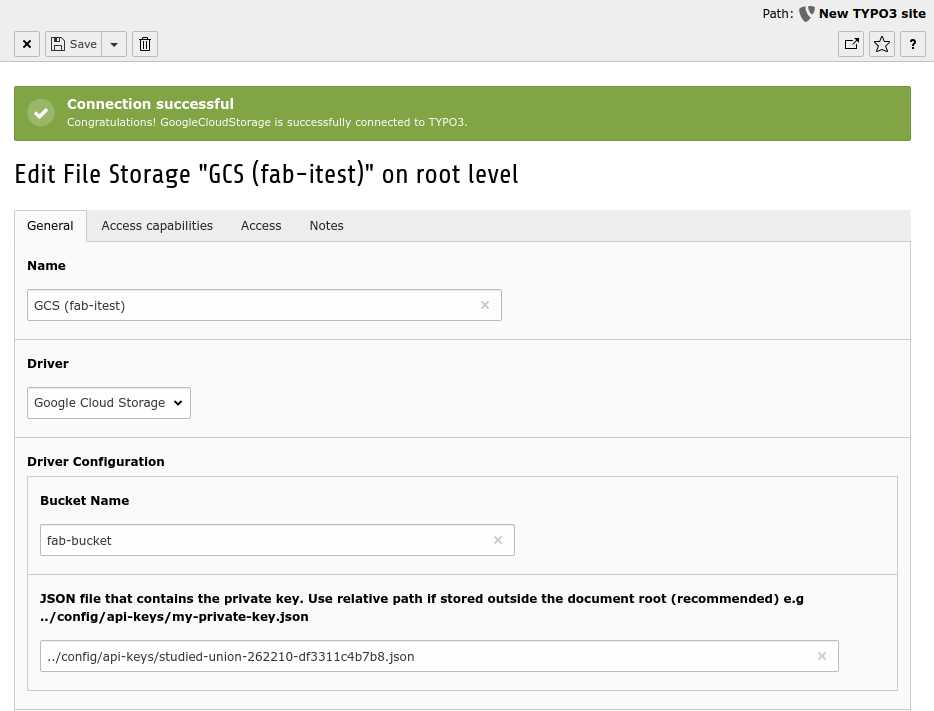Focus the Bucket Name input field
This screenshot has height=711, width=934.
pos(277,540)
